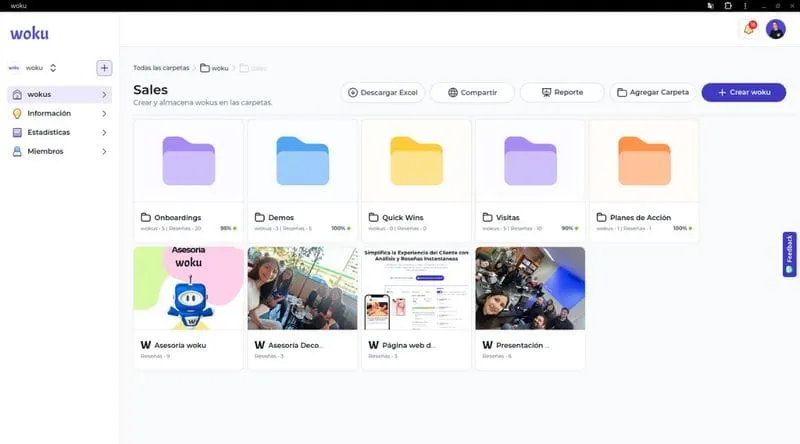The width and height of the screenshot is (800, 444).
Task: Click the W icon beside Asesoria woku
Action: 145,346
